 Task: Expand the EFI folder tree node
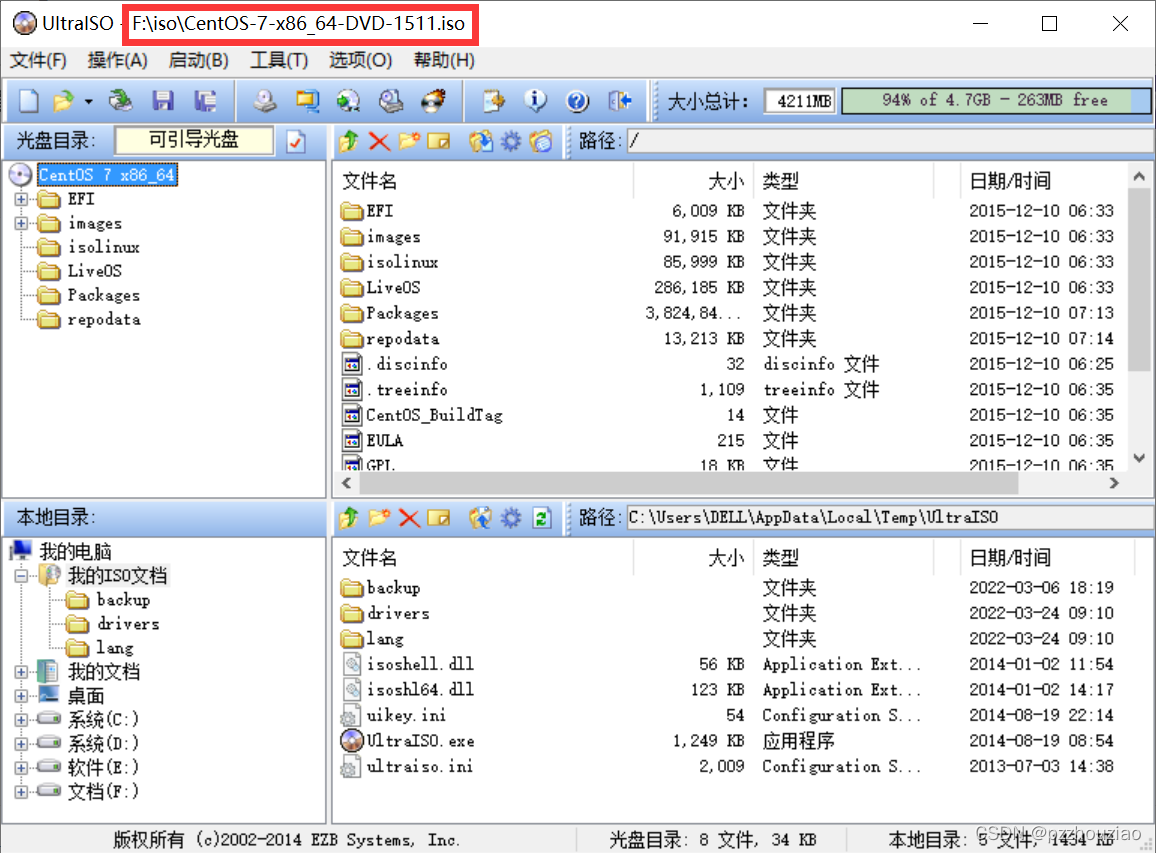pyautogui.click(x=21, y=199)
